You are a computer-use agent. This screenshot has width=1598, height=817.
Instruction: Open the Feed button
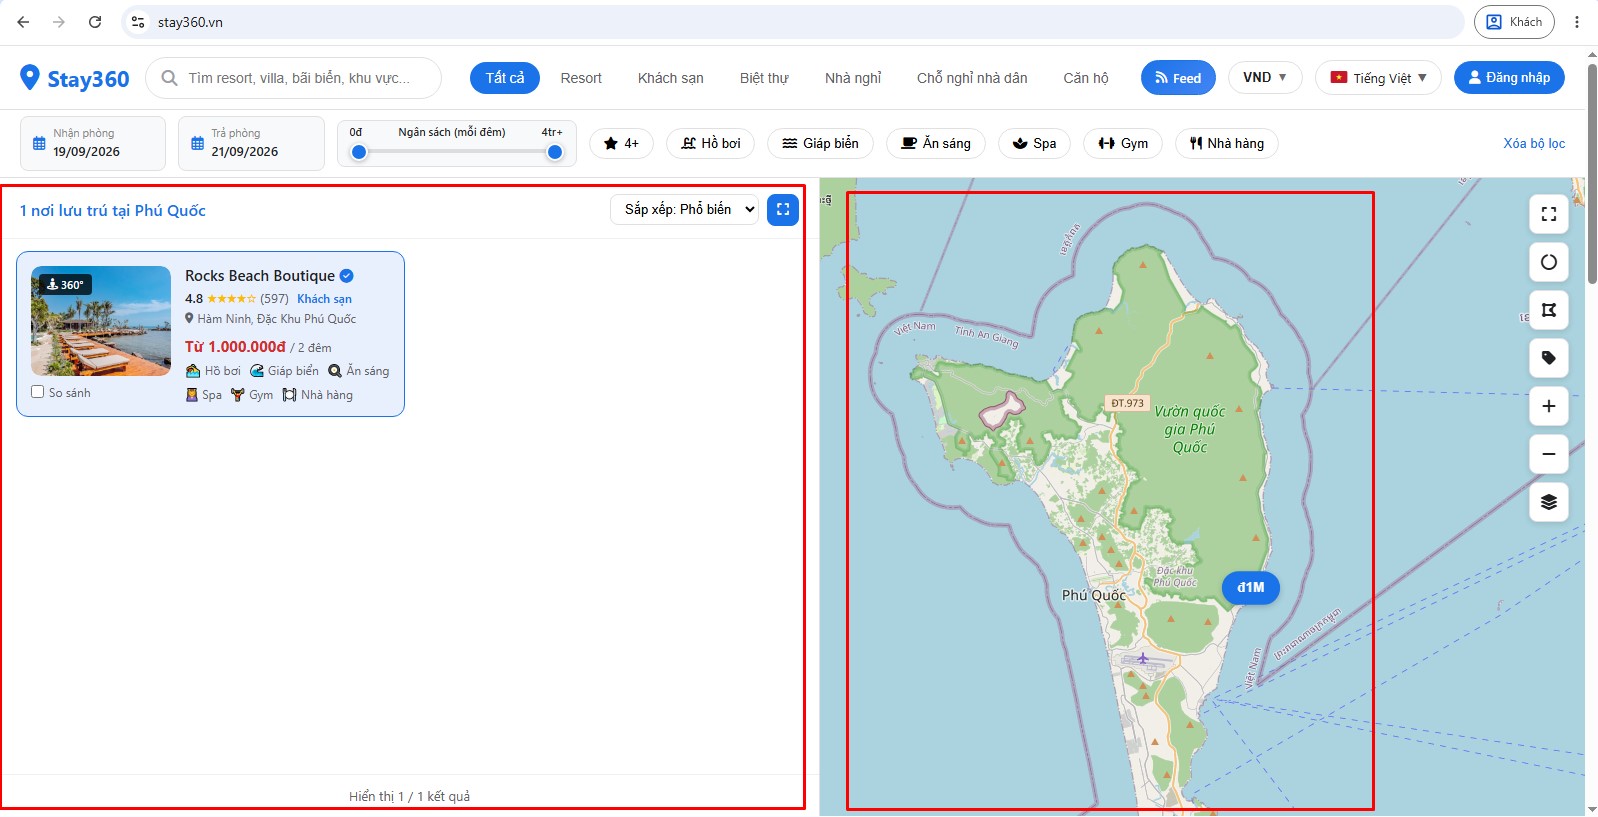tap(1178, 78)
